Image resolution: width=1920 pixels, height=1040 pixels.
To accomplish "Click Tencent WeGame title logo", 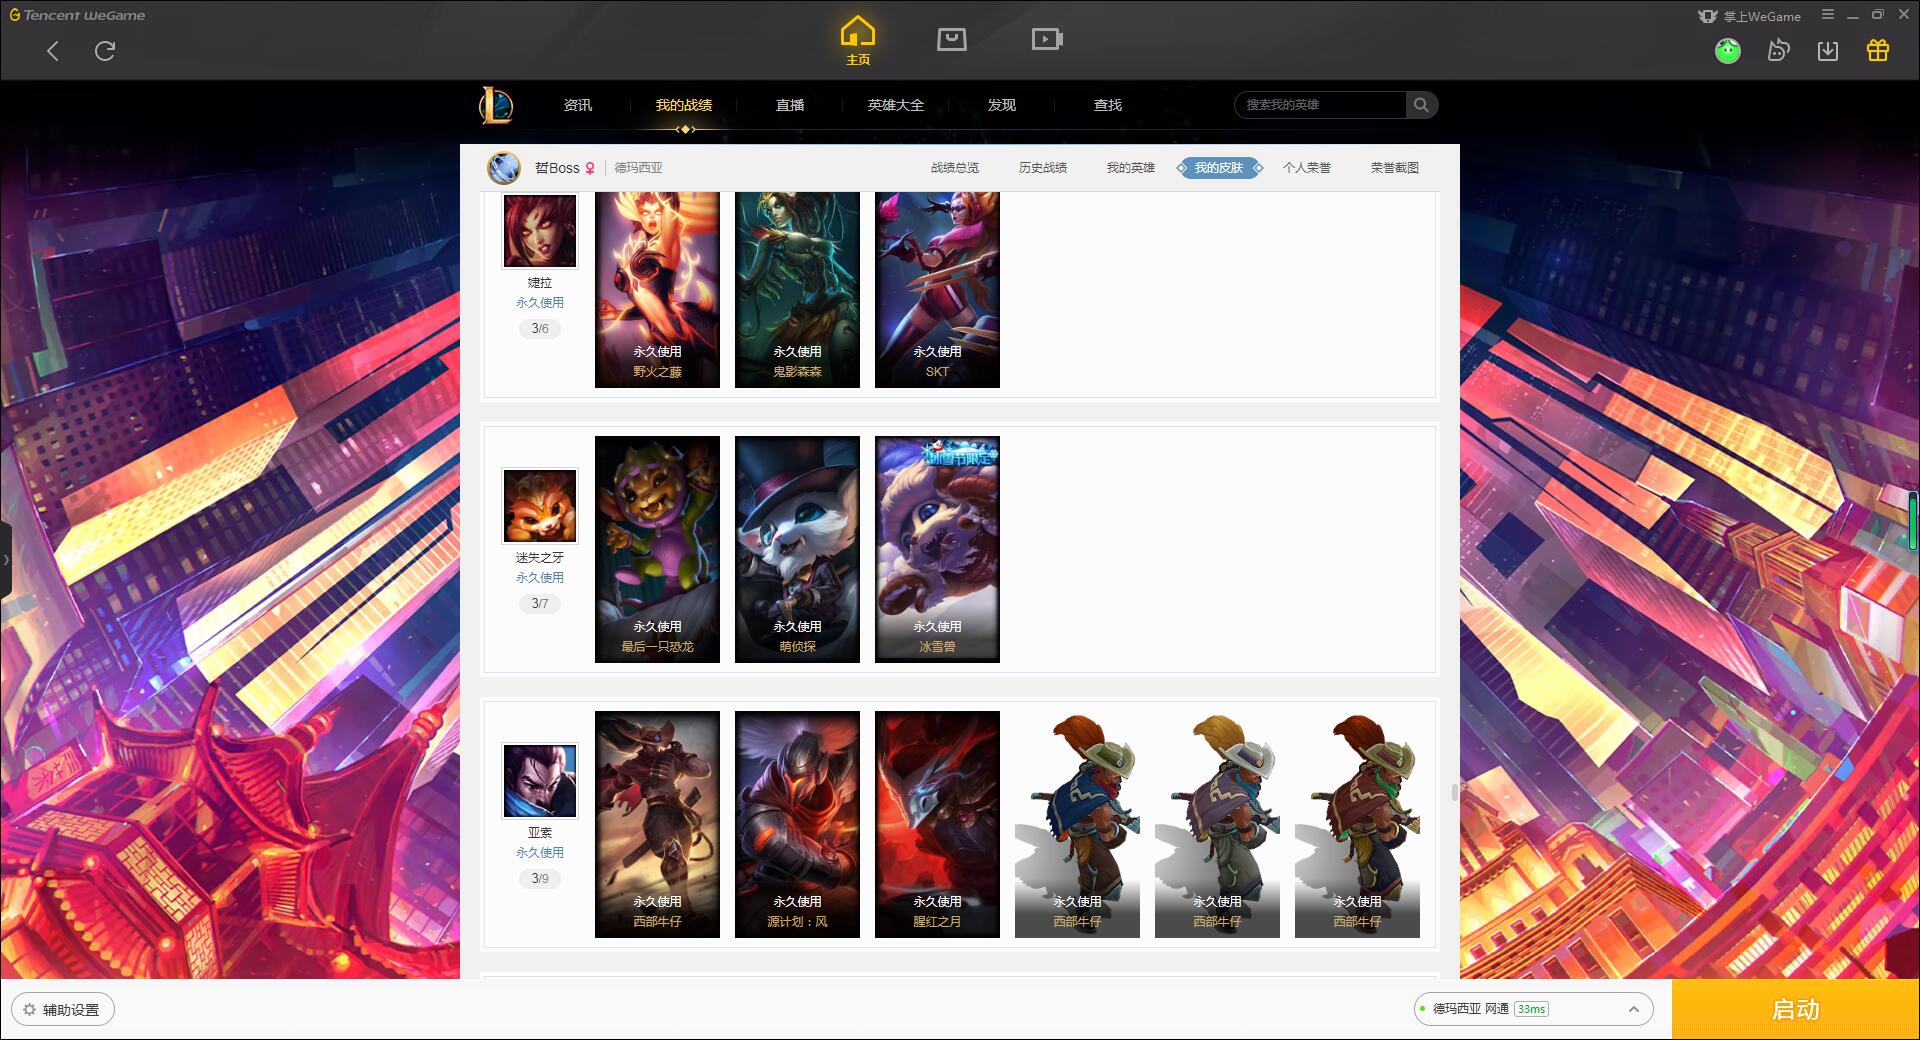I will pos(77,15).
